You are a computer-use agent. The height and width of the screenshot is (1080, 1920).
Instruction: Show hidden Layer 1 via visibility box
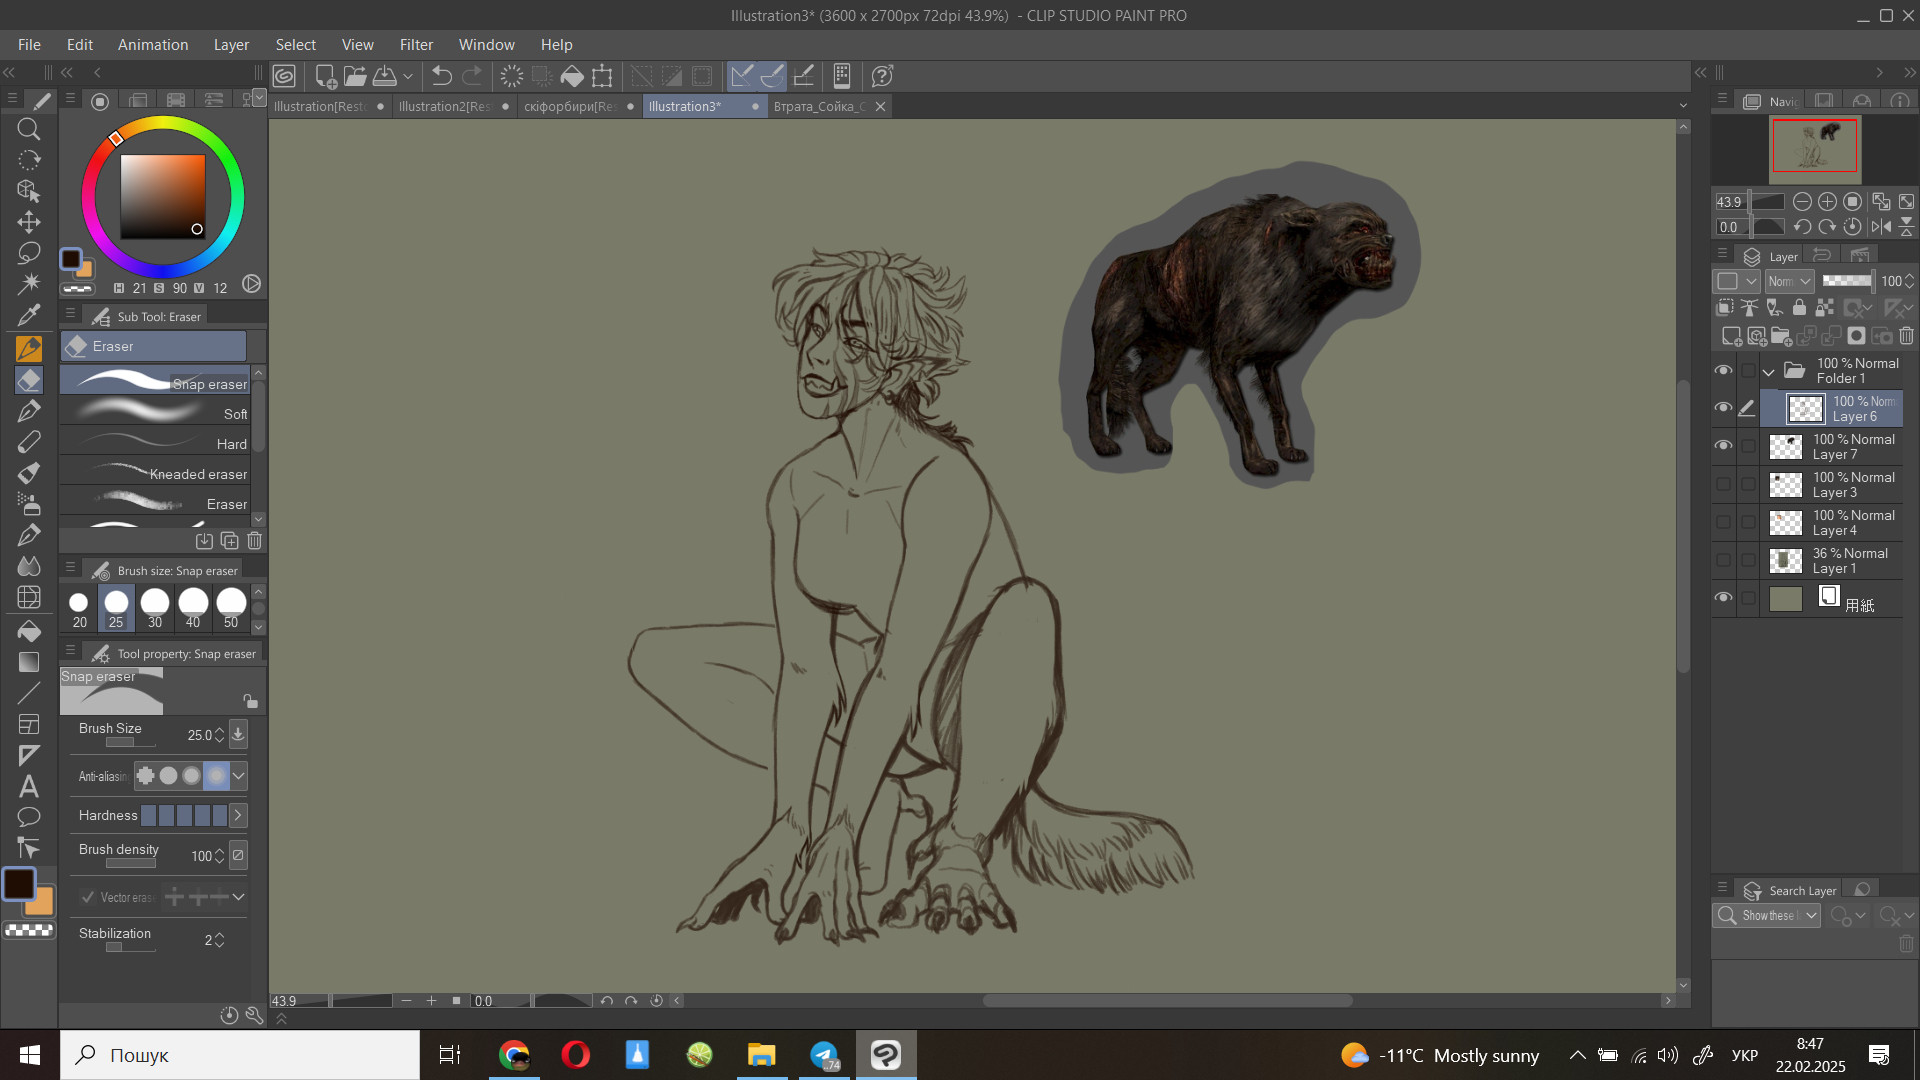point(1723,560)
